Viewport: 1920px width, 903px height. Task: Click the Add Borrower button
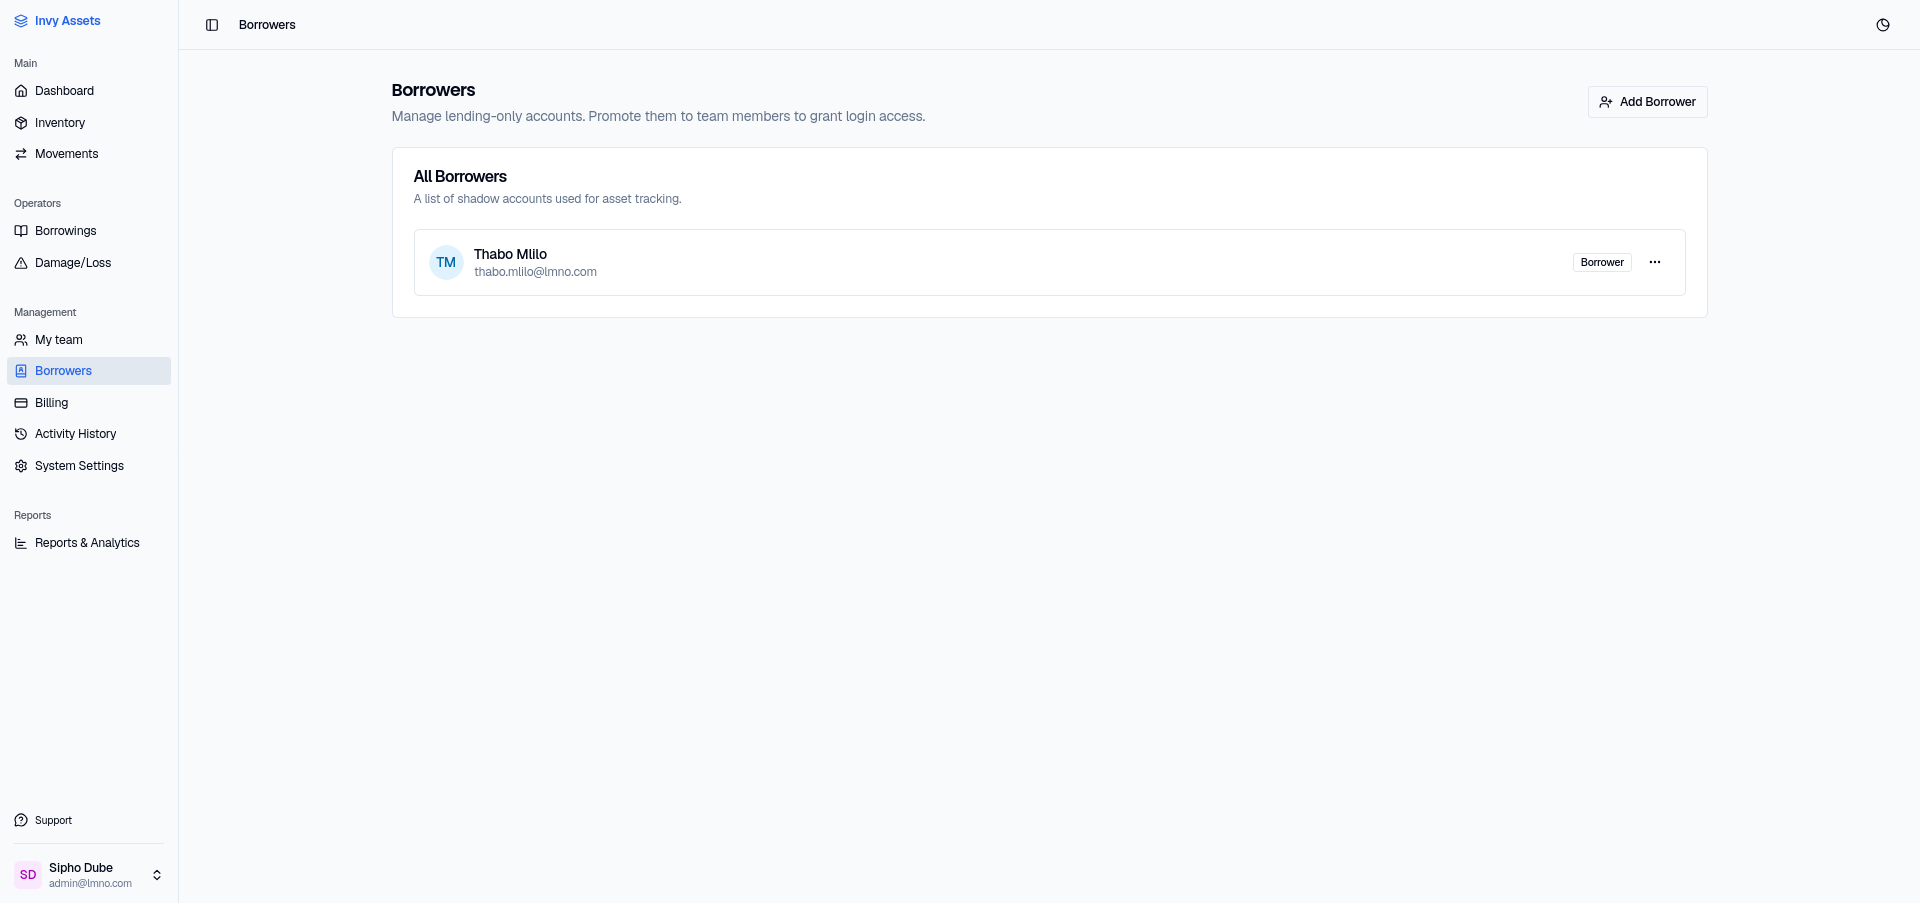tap(1647, 102)
